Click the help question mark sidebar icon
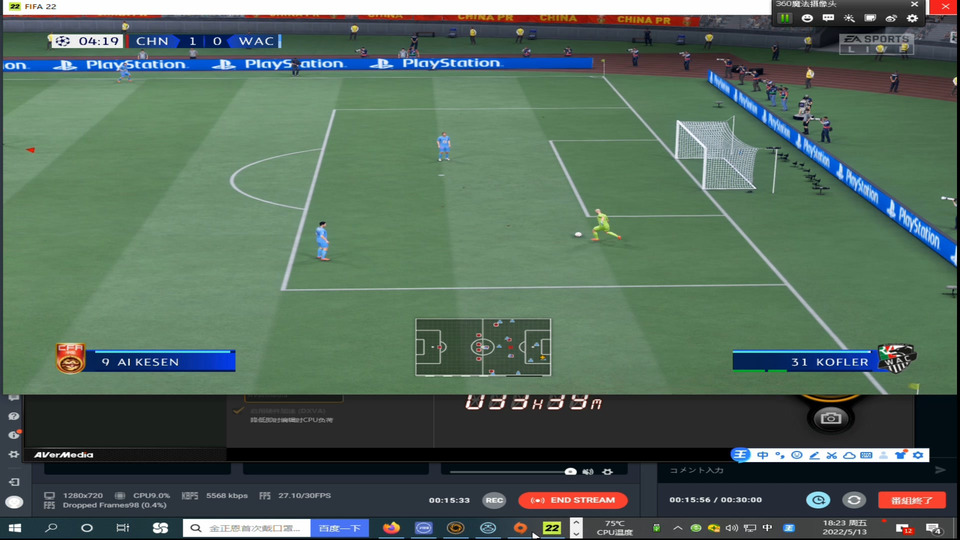 click(13, 416)
